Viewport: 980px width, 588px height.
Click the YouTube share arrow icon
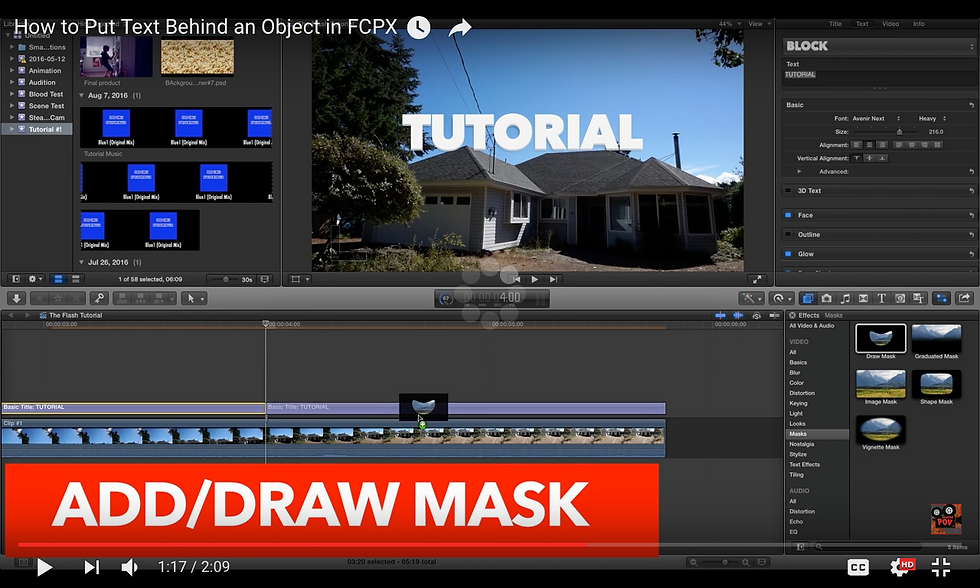tap(459, 27)
